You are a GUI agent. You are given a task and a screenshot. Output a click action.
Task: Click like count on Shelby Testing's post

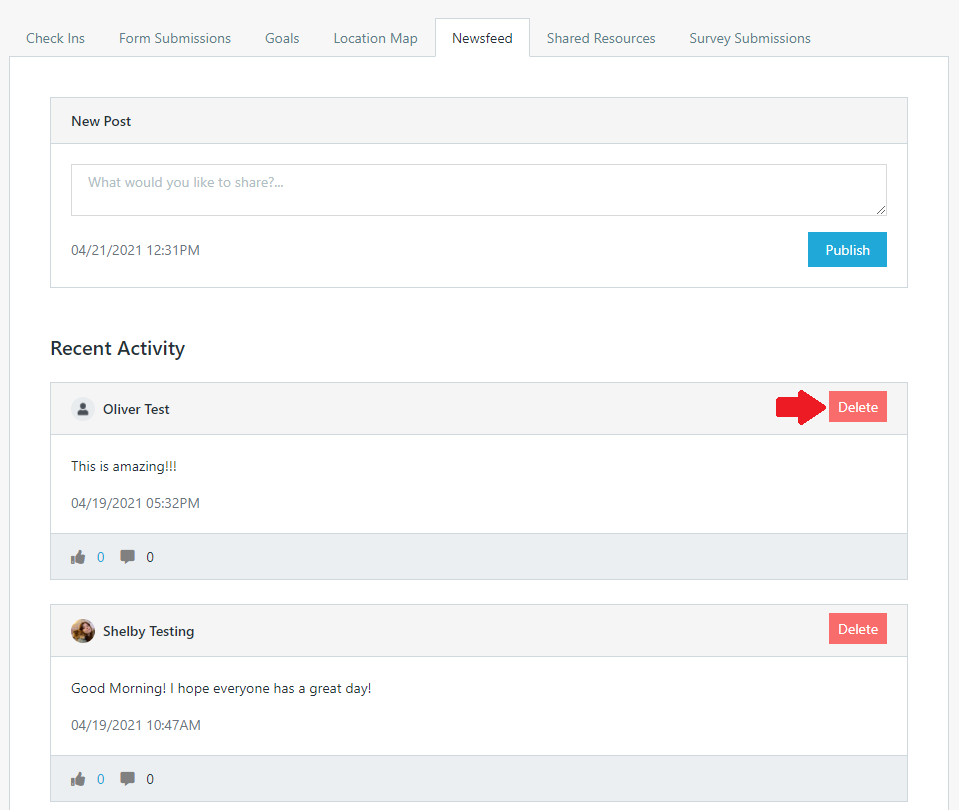pyautogui.click(x=101, y=779)
